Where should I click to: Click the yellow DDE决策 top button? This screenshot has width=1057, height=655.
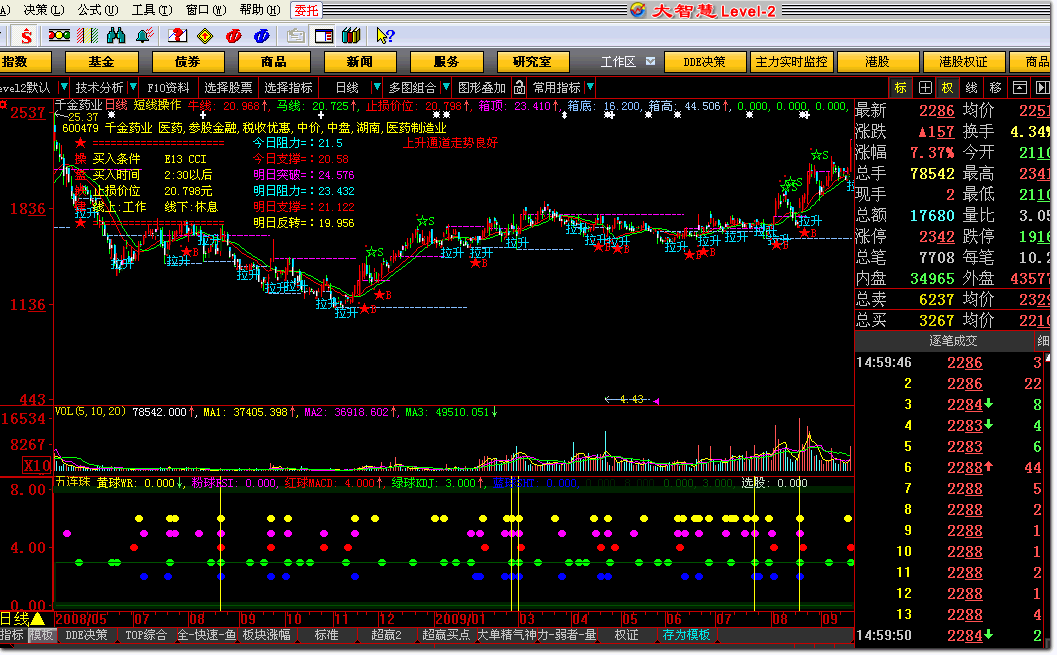pyautogui.click(x=705, y=62)
